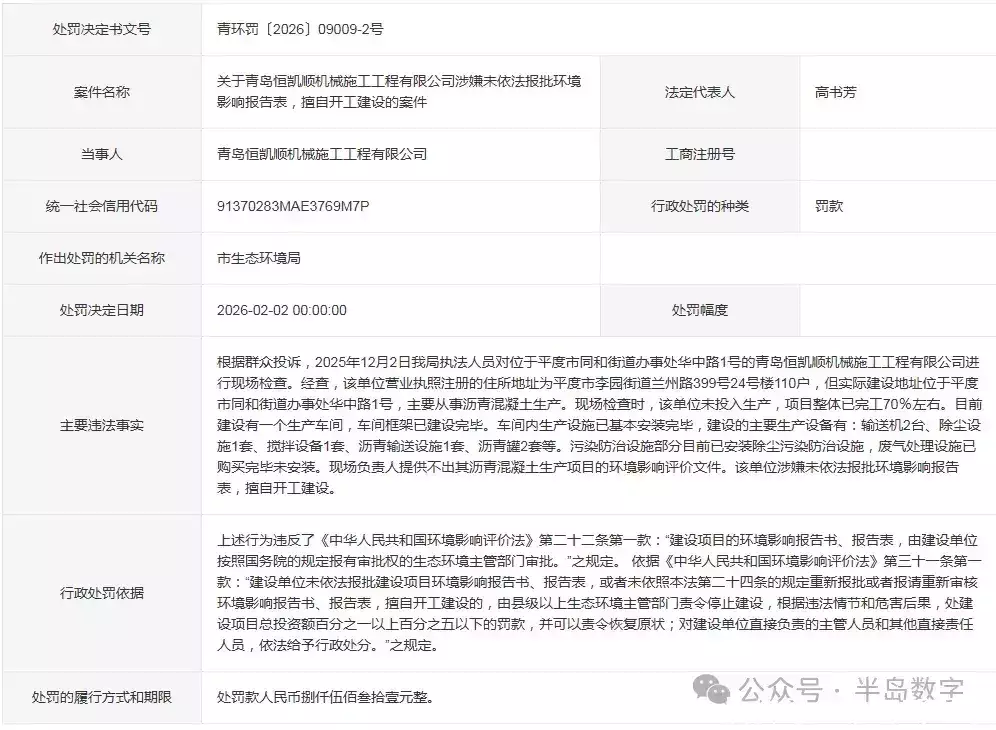Click the 主要违法事实 label cell
The image size is (996, 730).
point(101,425)
